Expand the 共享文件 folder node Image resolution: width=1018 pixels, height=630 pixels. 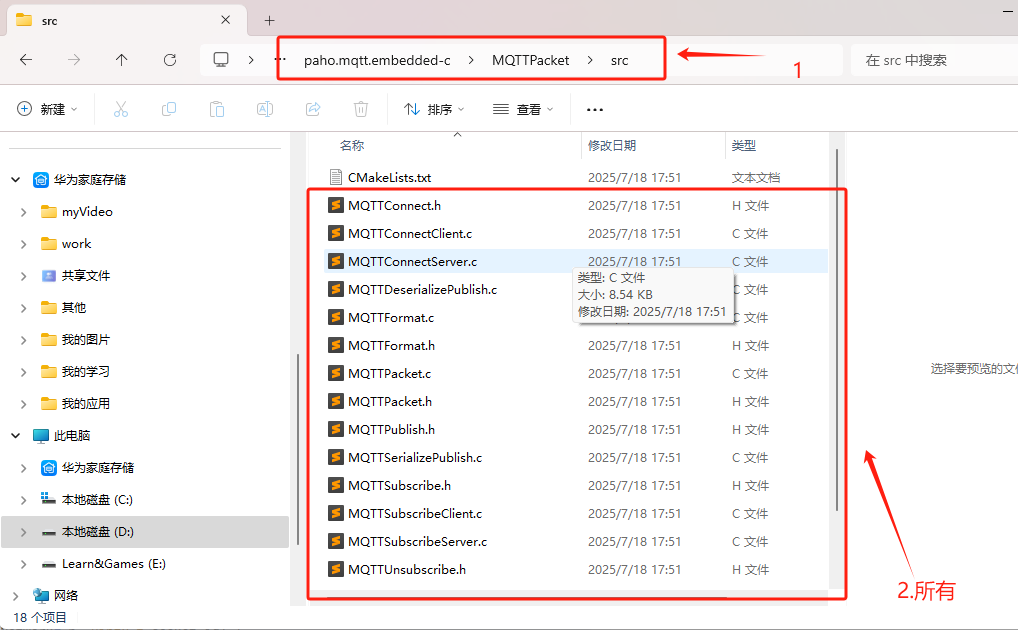tap(23, 275)
